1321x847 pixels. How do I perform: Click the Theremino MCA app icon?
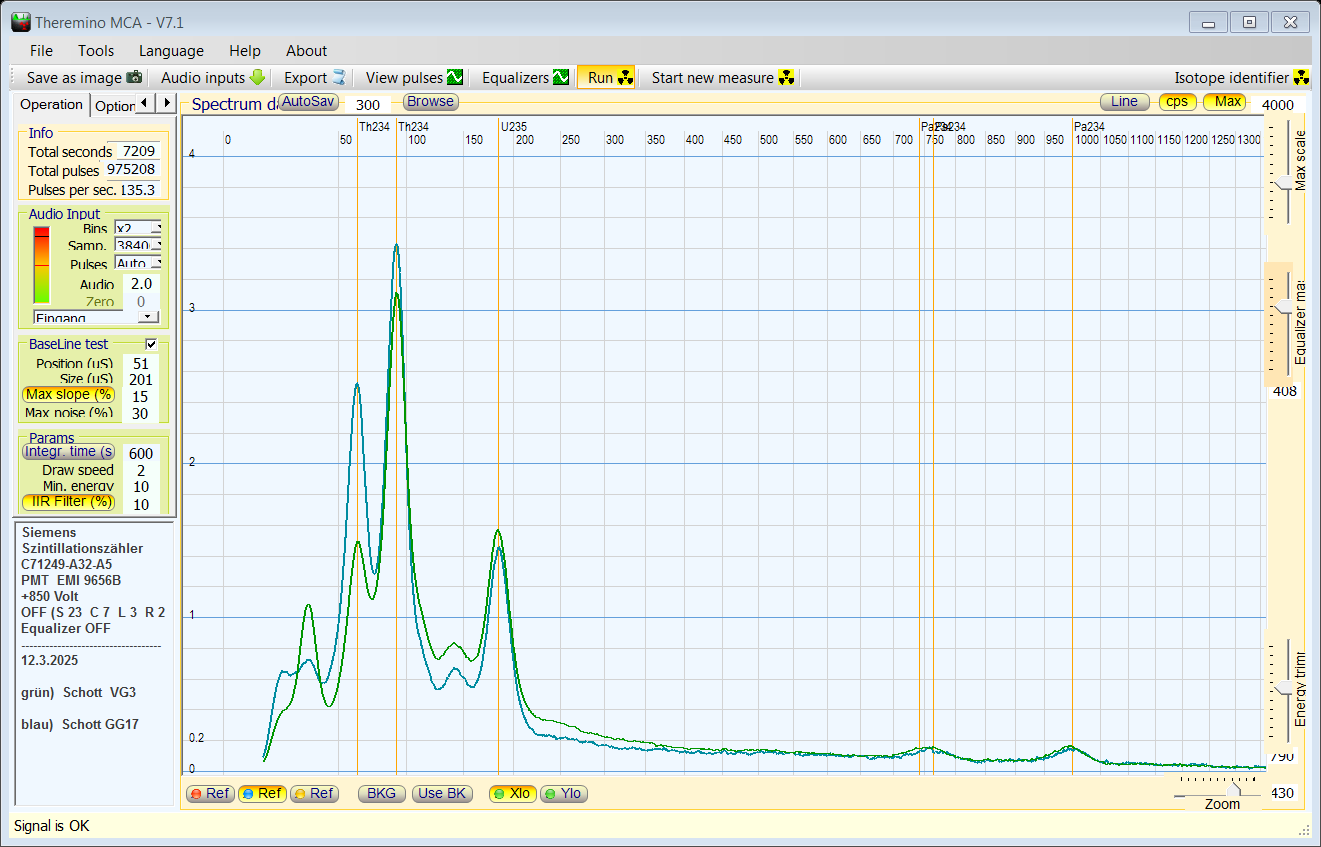(x=21, y=22)
